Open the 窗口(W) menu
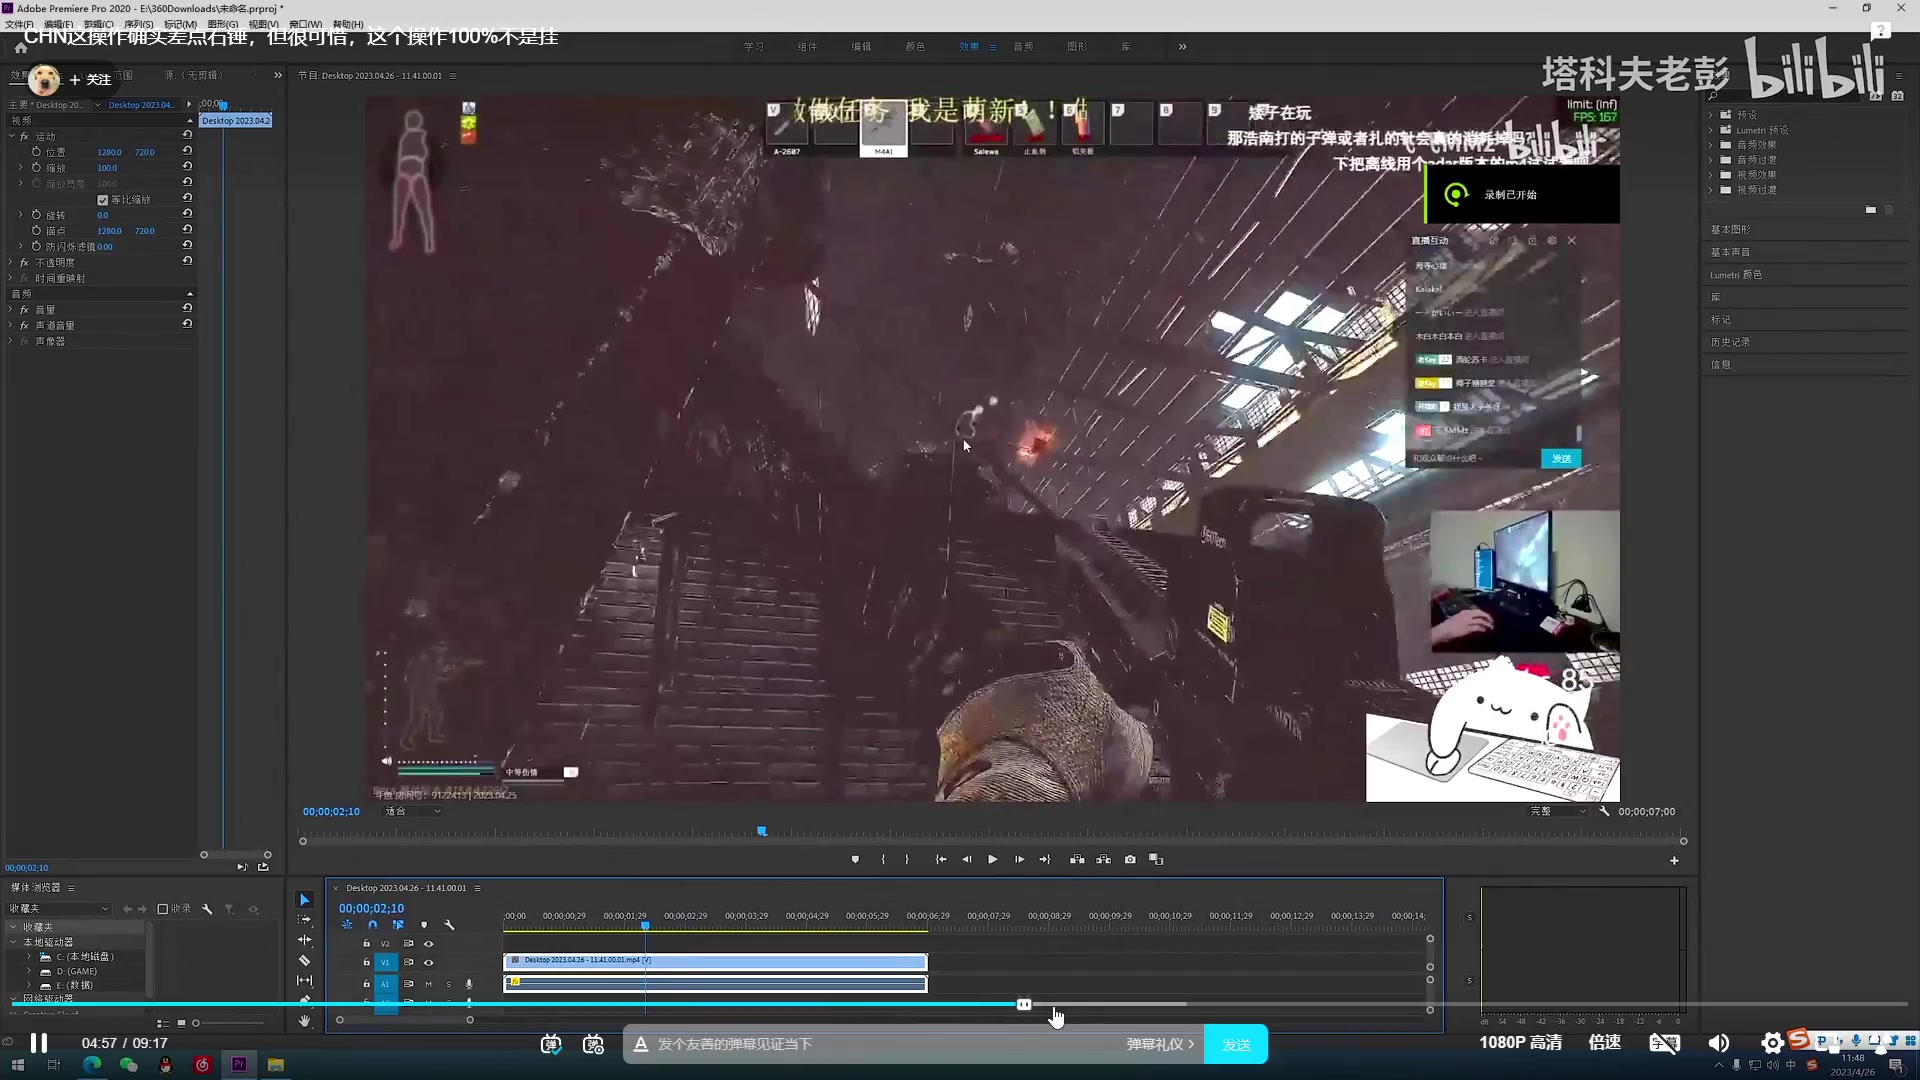1920x1080 pixels. 305,25
